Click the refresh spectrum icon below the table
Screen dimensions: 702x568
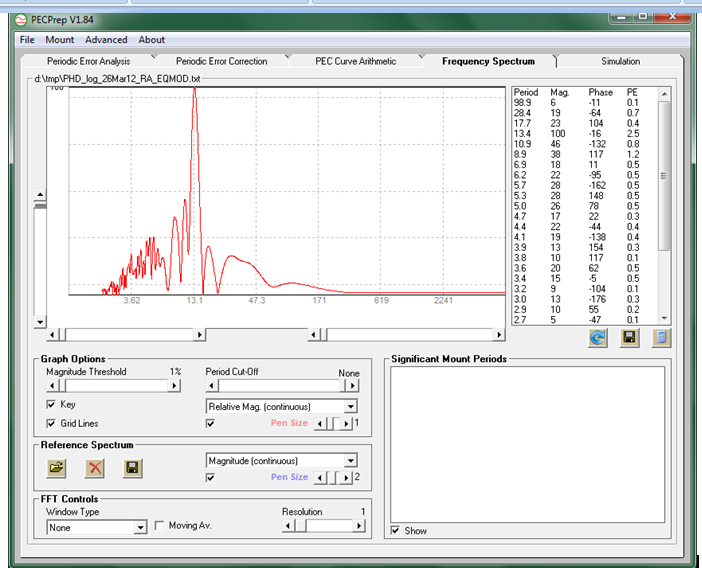(598, 338)
